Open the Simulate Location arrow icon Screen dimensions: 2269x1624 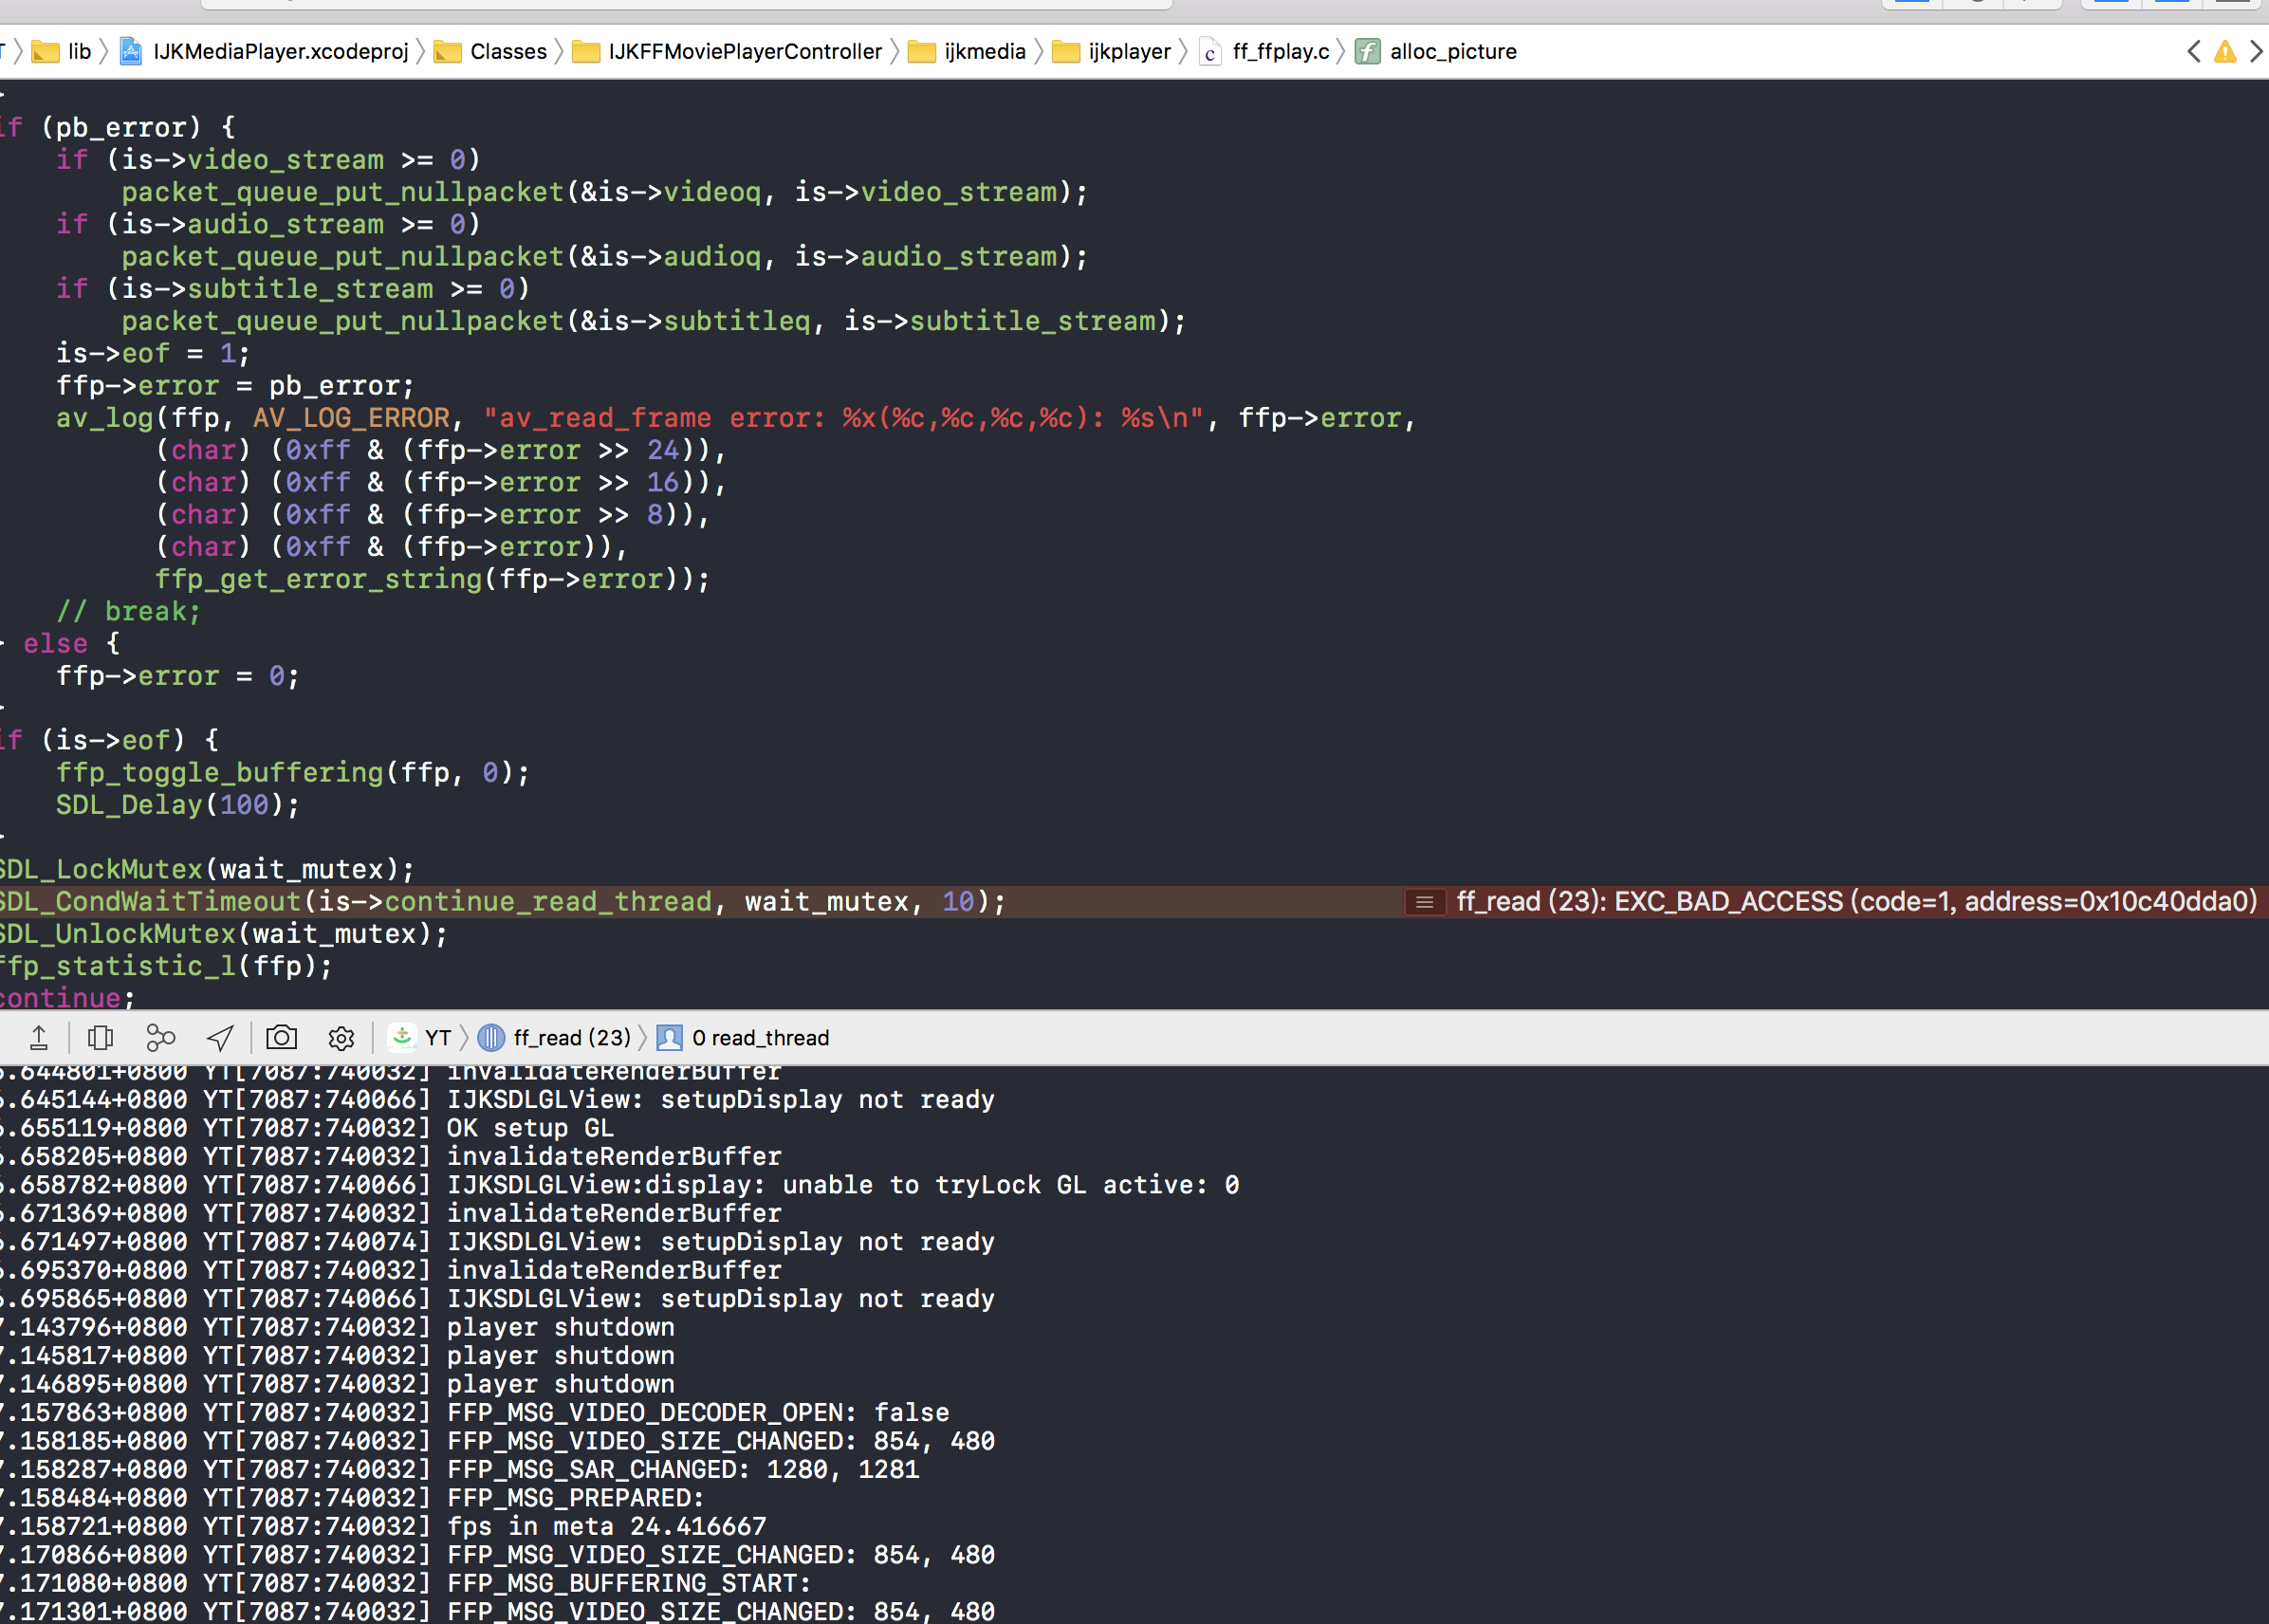click(x=220, y=1038)
